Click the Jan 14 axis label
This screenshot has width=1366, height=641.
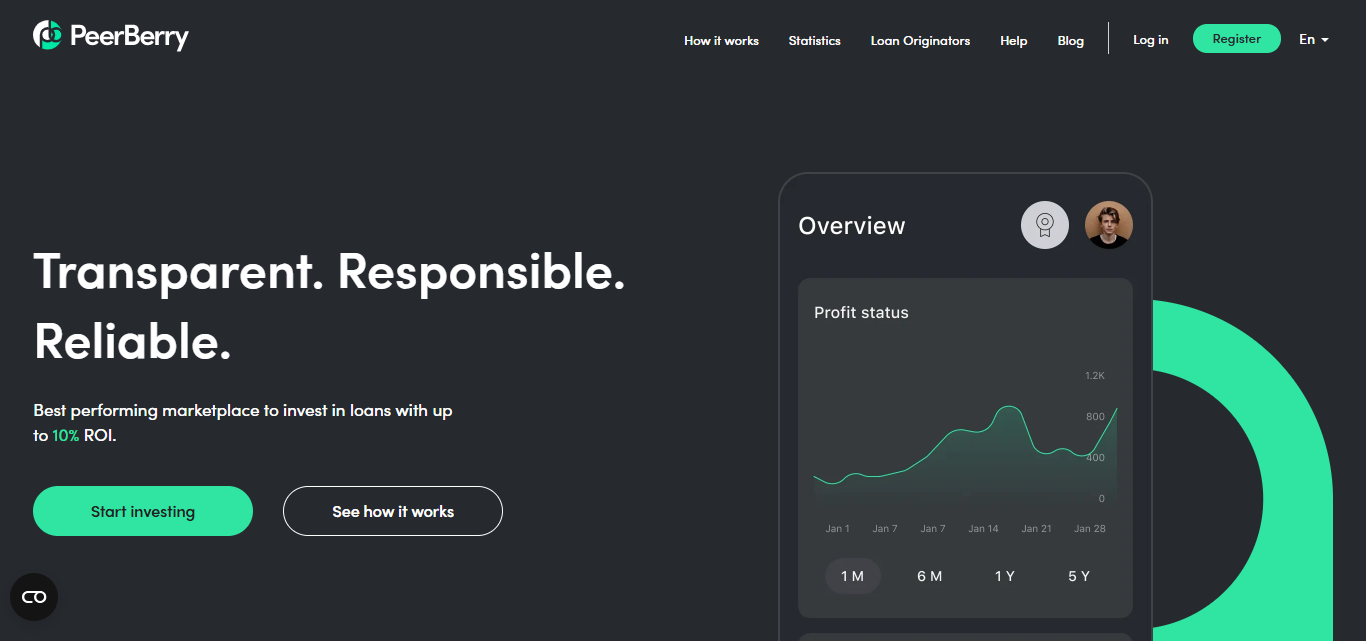pos(983,528)
